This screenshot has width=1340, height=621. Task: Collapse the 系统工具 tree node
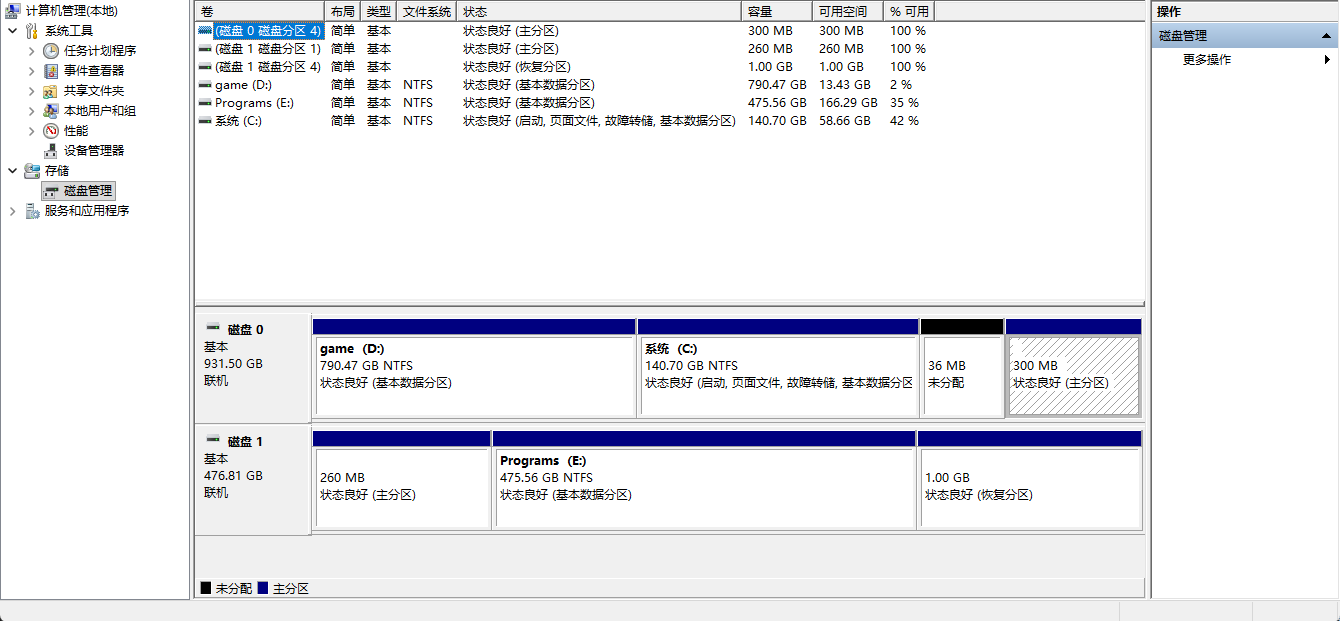(x=12, y=31)
